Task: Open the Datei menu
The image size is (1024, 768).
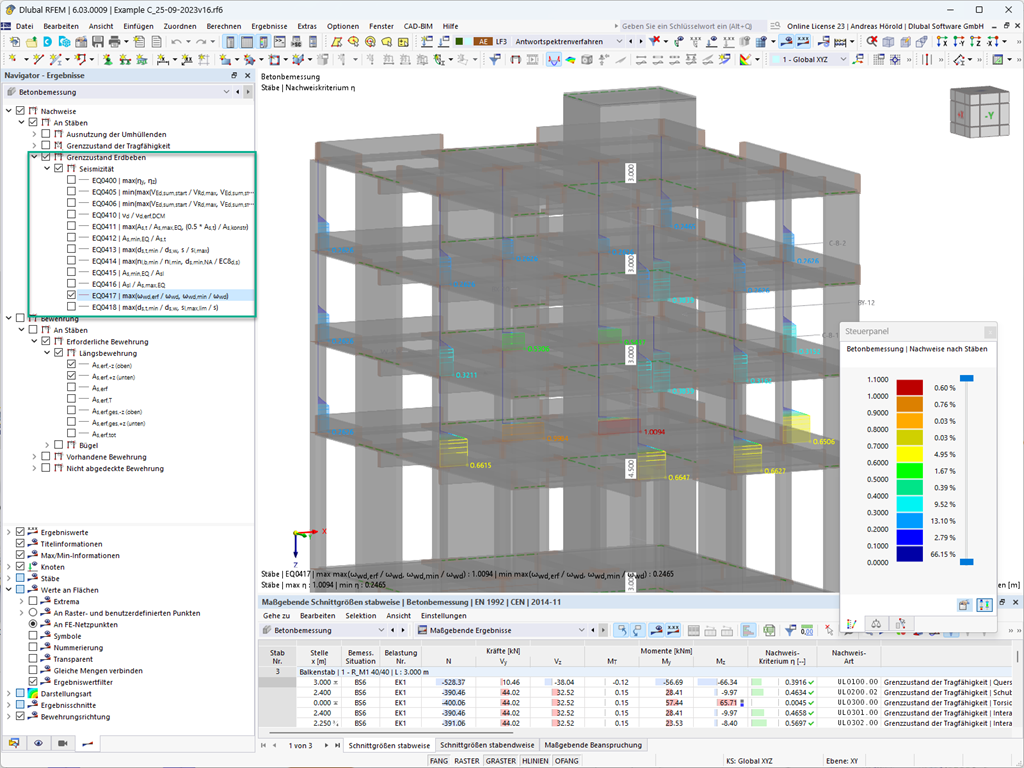Action: pyautogui.click(x=24, y=26)
